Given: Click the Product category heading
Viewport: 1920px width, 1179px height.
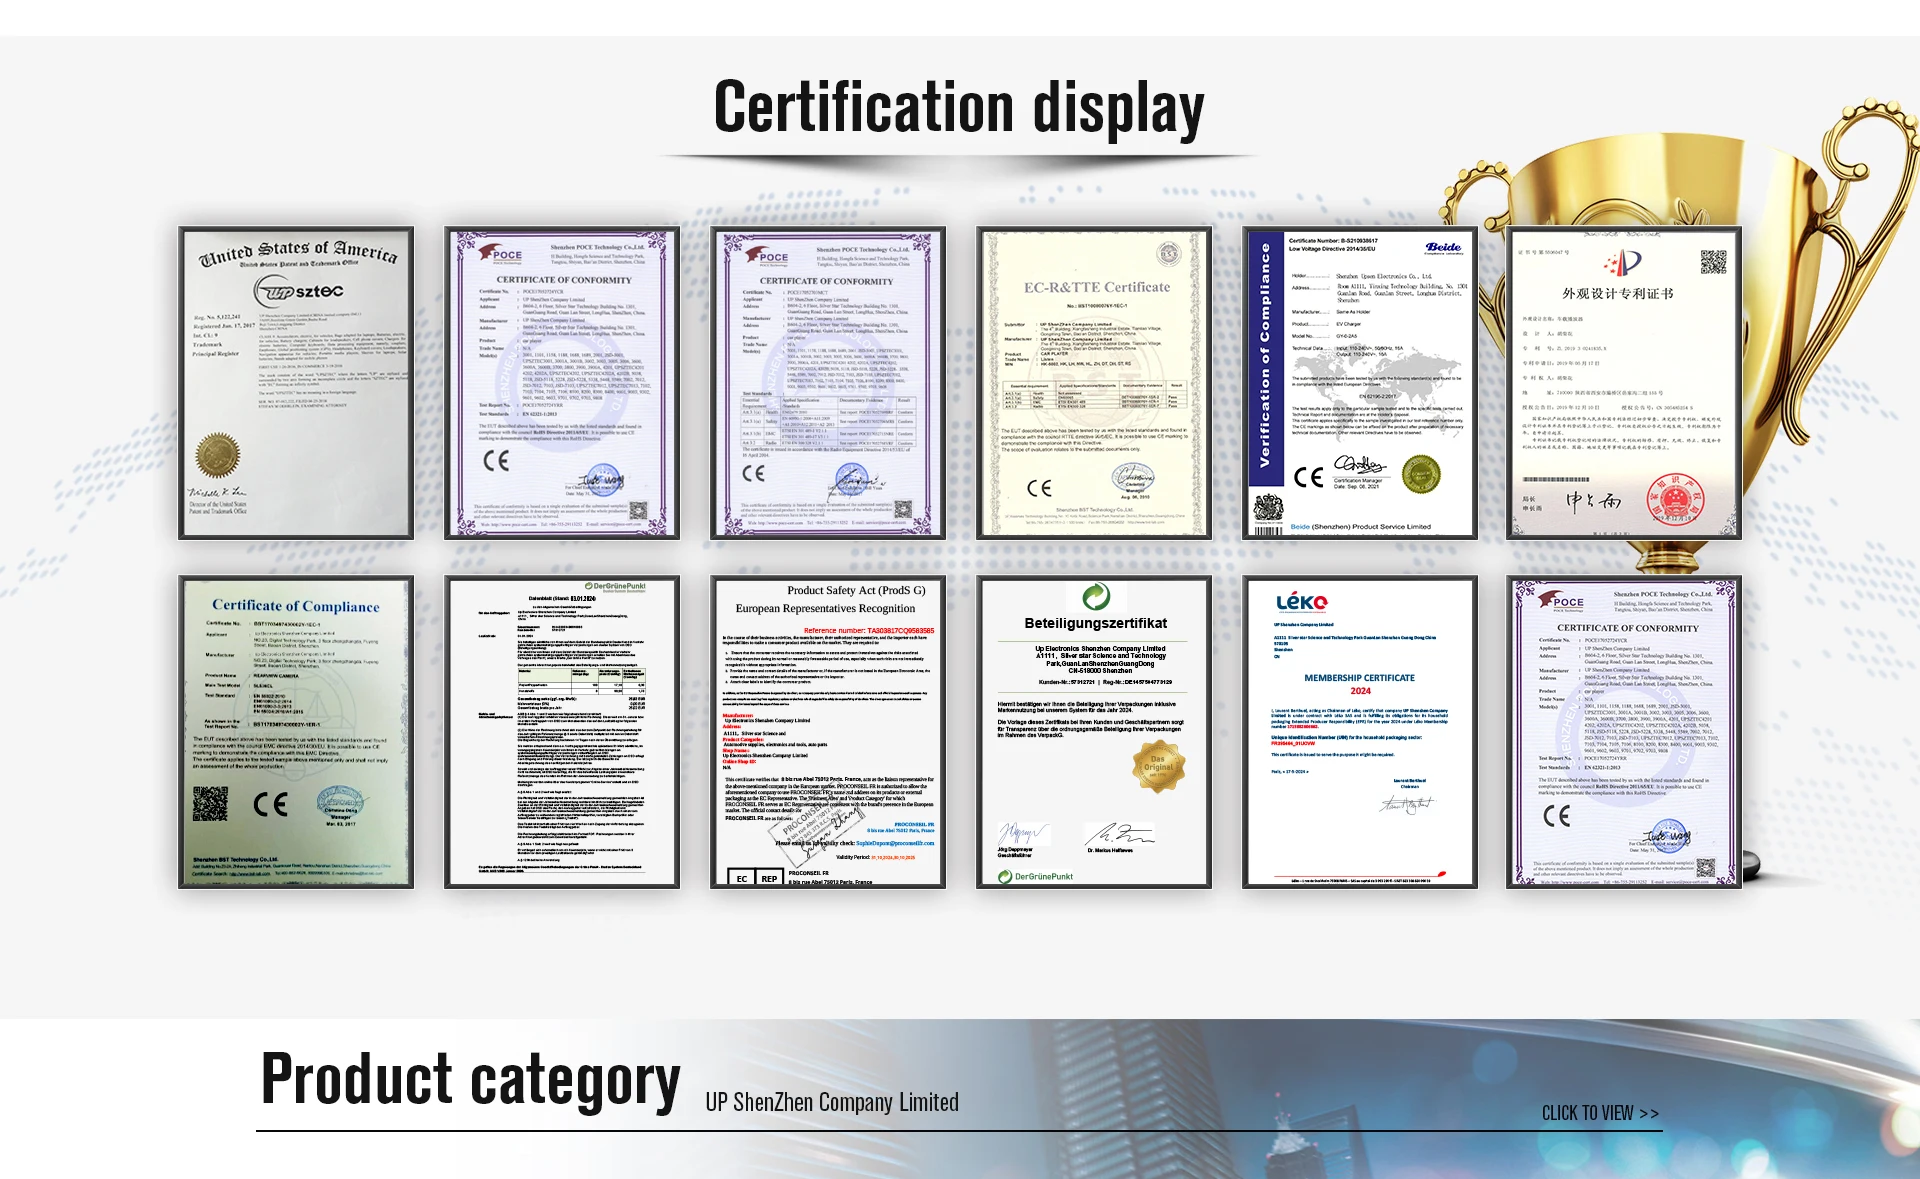Looking at the screenshot, I should point(470,1080).
